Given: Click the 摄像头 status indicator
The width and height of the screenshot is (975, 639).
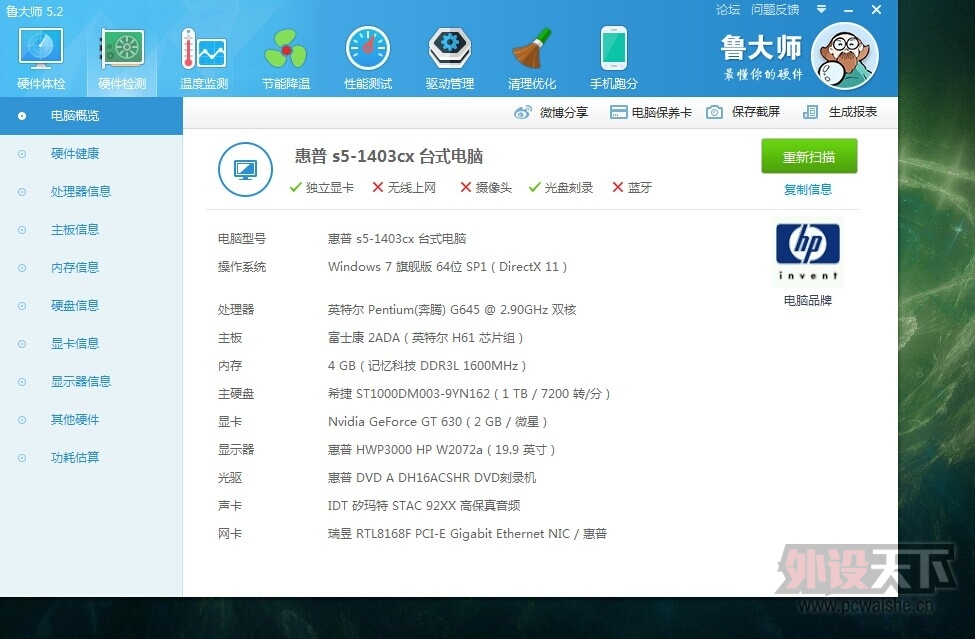Looking at the screenshot, I should [486, 188].
